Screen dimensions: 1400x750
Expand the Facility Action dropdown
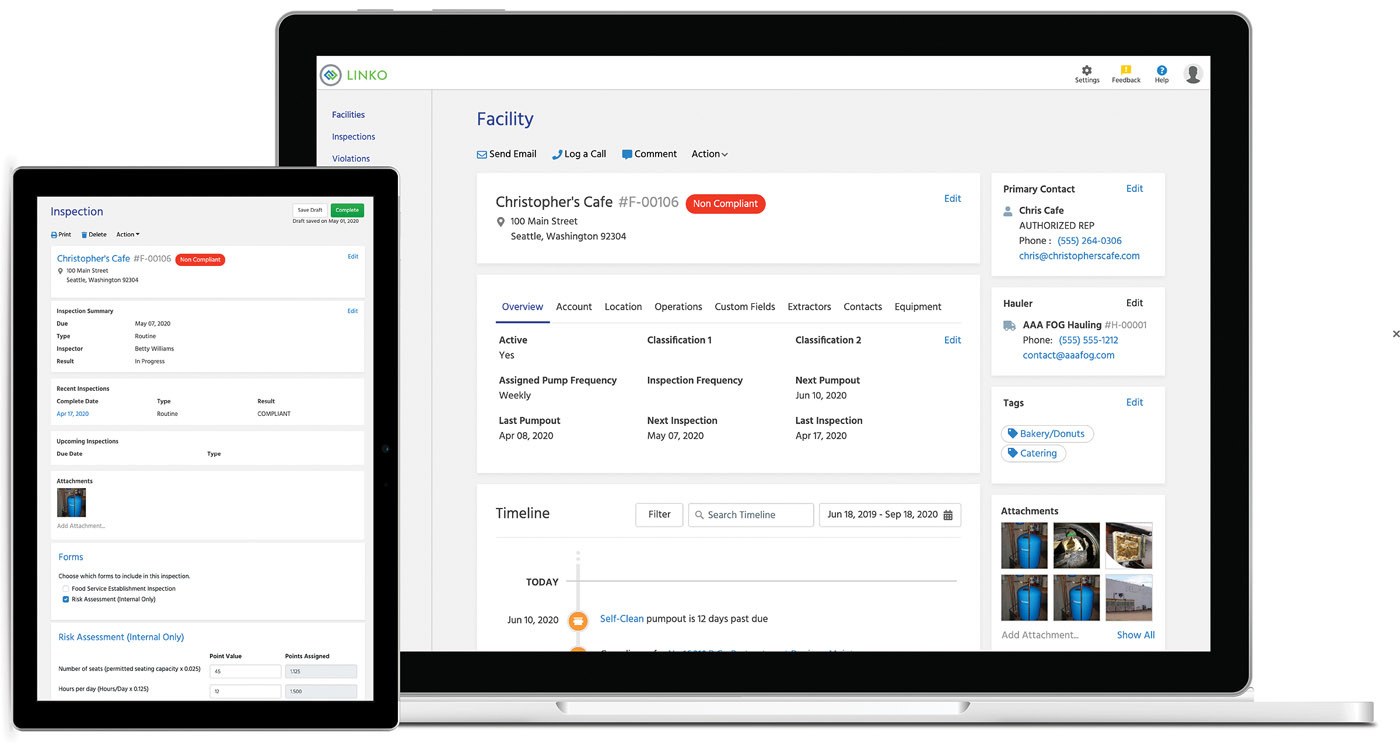point(709,154)
